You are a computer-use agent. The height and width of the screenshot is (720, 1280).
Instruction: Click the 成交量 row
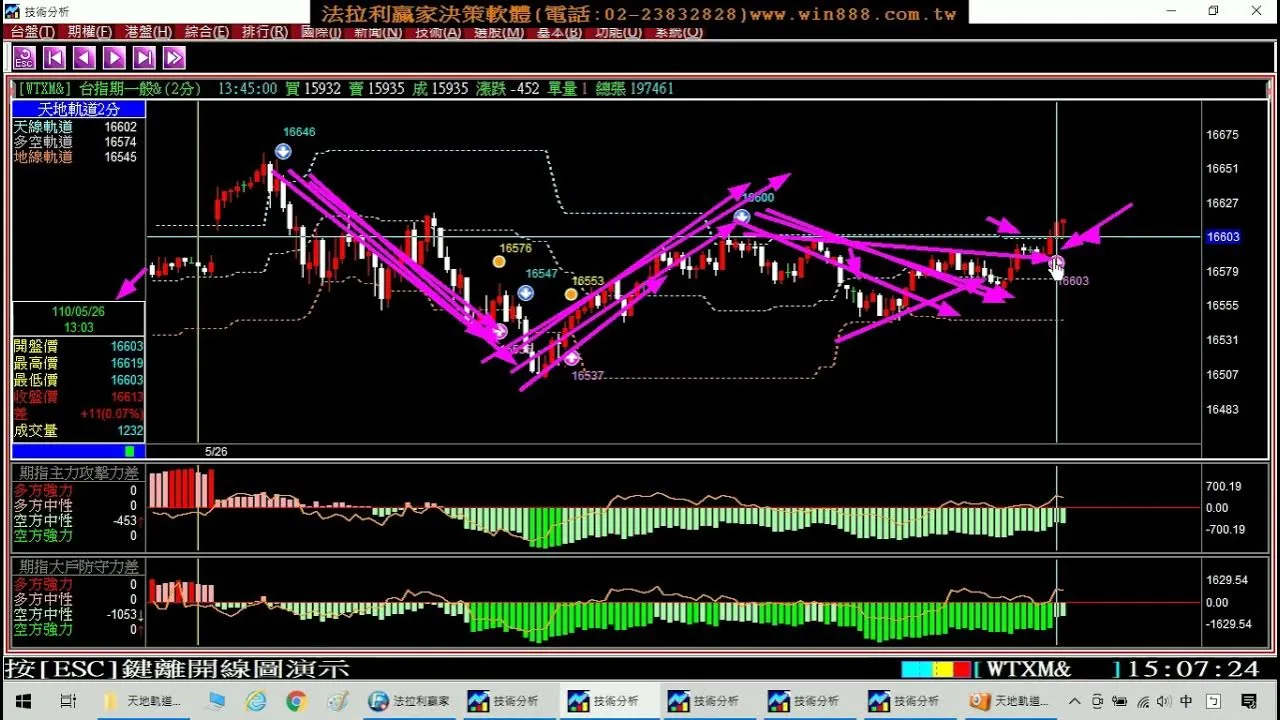click(79, 431)
